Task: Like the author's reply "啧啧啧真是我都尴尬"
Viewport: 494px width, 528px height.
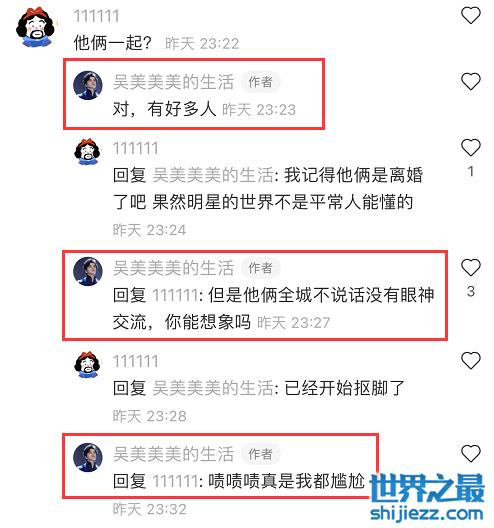Action: click(470, 453)
